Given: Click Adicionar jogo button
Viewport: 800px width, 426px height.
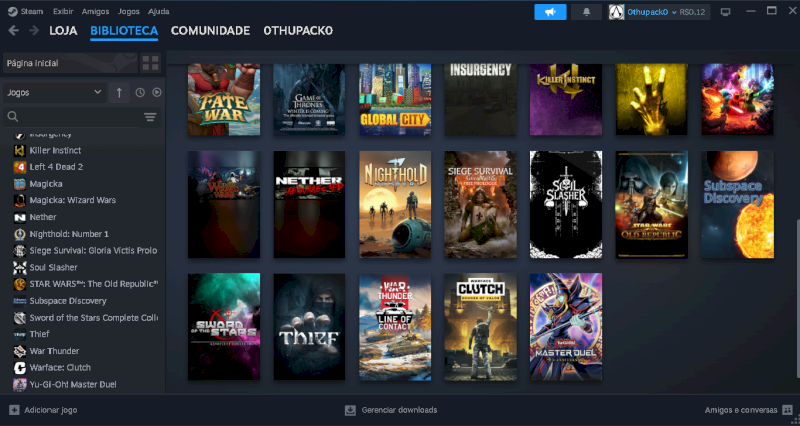Looking at the screenshot, I should pyautogui.click(x=43, y=410).
